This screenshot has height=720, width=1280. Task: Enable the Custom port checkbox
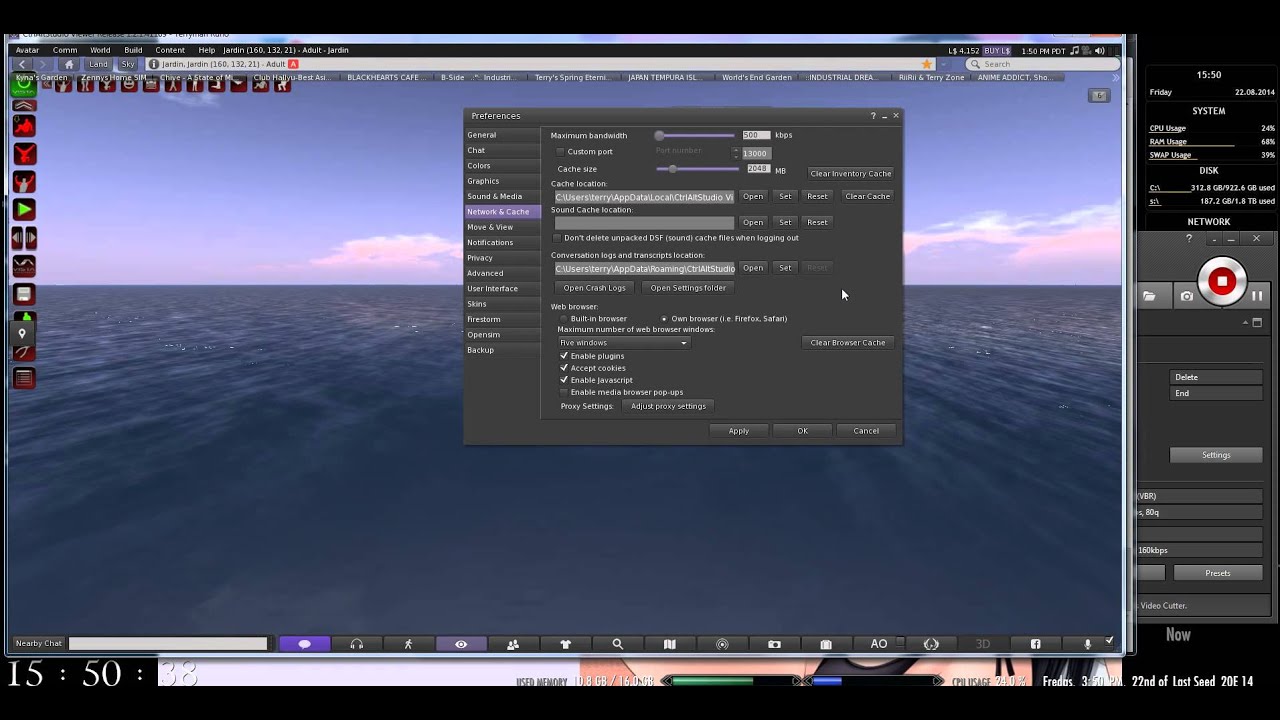tap(560, 152)
